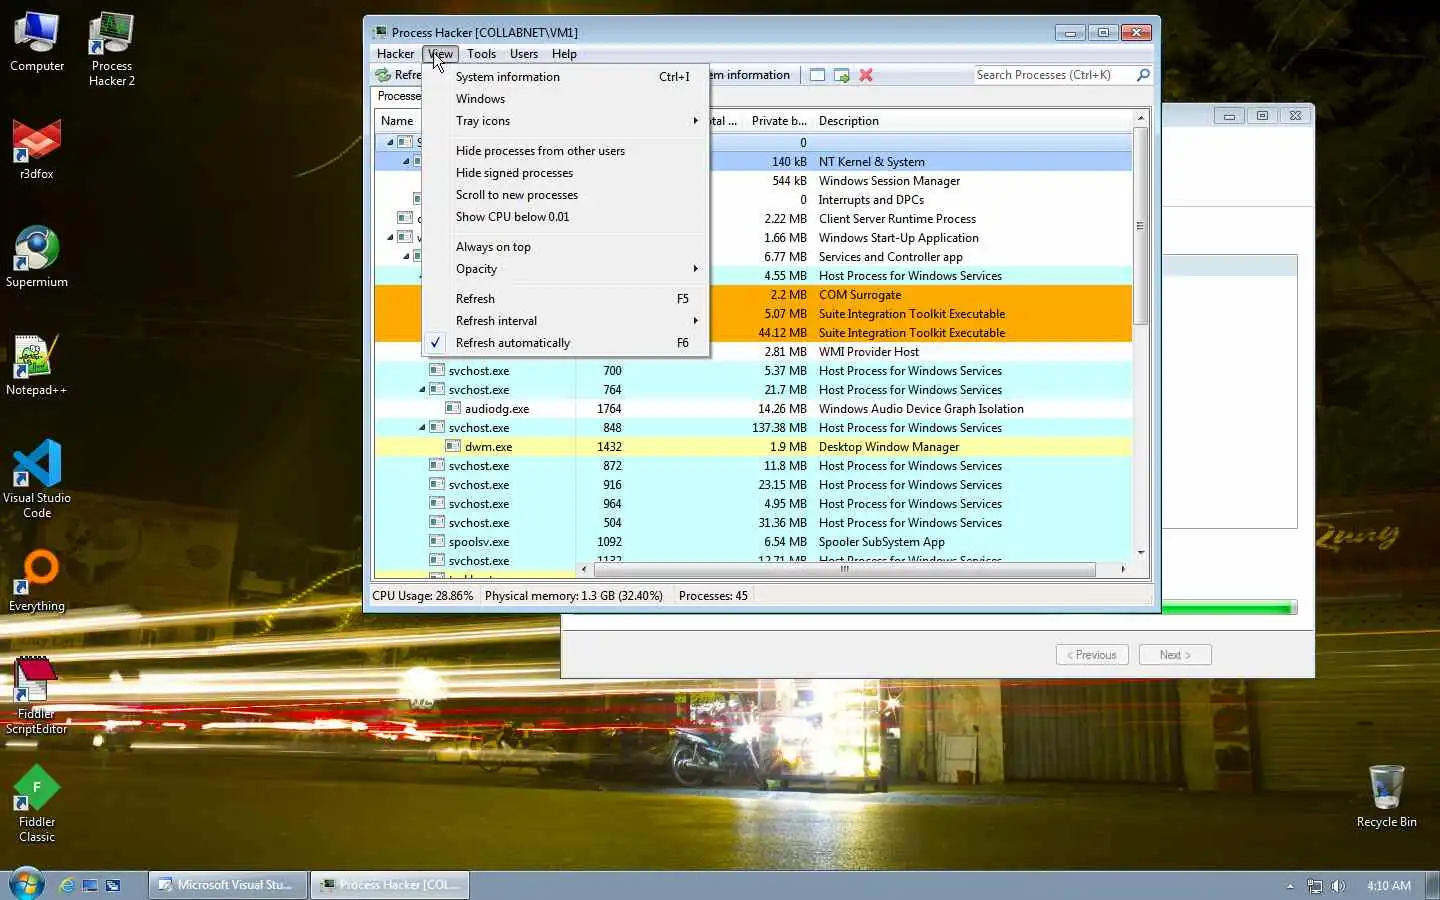Switch to Microsoft Visual Studio taskbar button
The width and height of the screenshot is (1440, 900).
click(x=227, y=885)
